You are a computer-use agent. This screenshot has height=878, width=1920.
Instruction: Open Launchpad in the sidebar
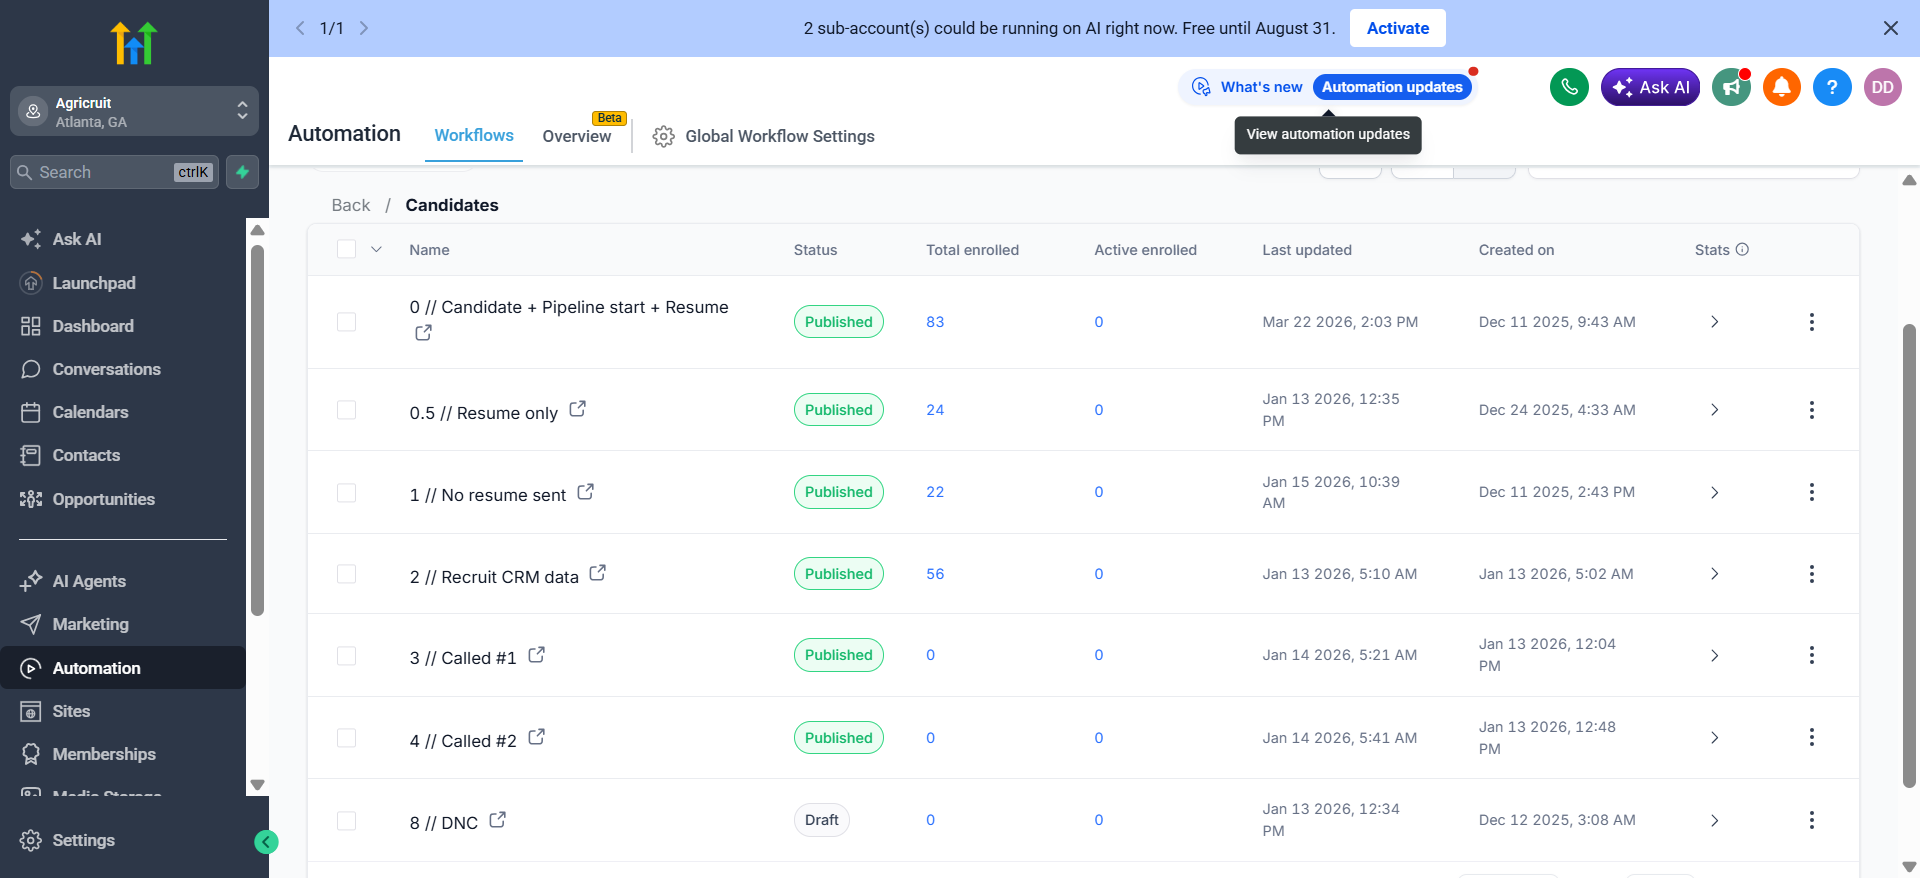[123, 283]
